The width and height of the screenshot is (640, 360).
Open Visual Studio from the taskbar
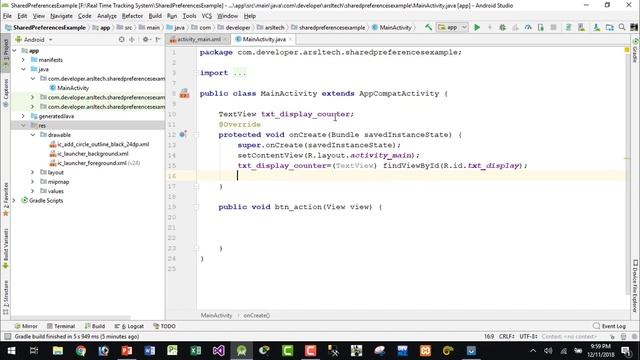click(x=218, y=351)
